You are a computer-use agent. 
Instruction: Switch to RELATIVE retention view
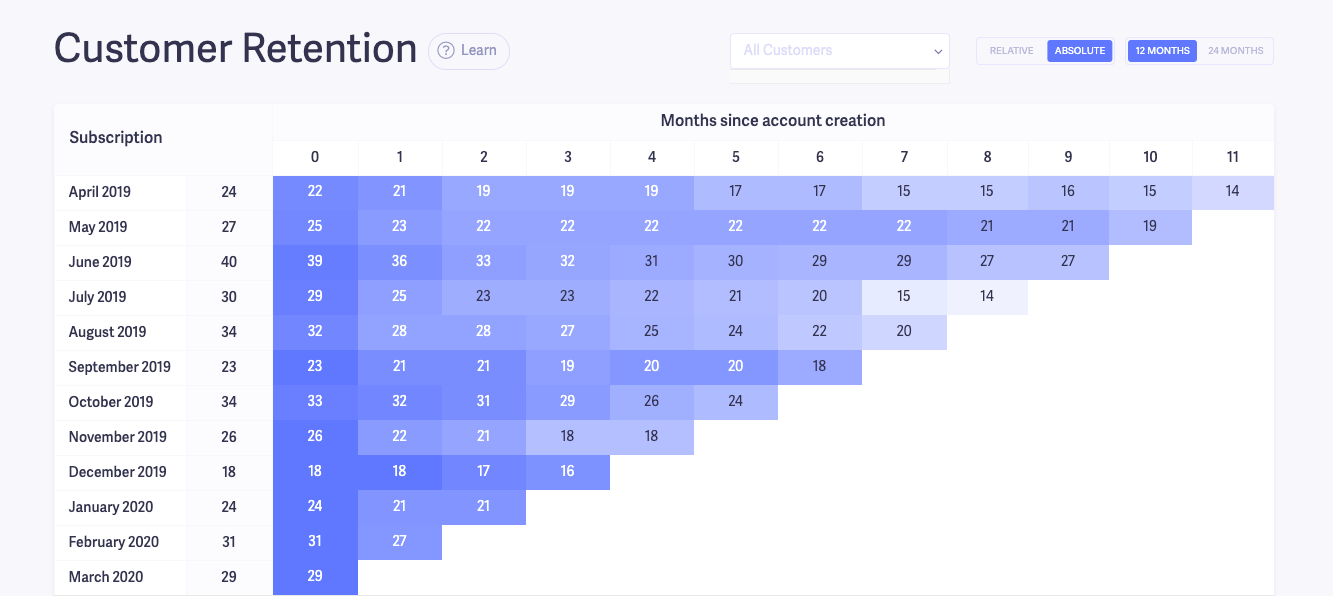coord(1011,50)
